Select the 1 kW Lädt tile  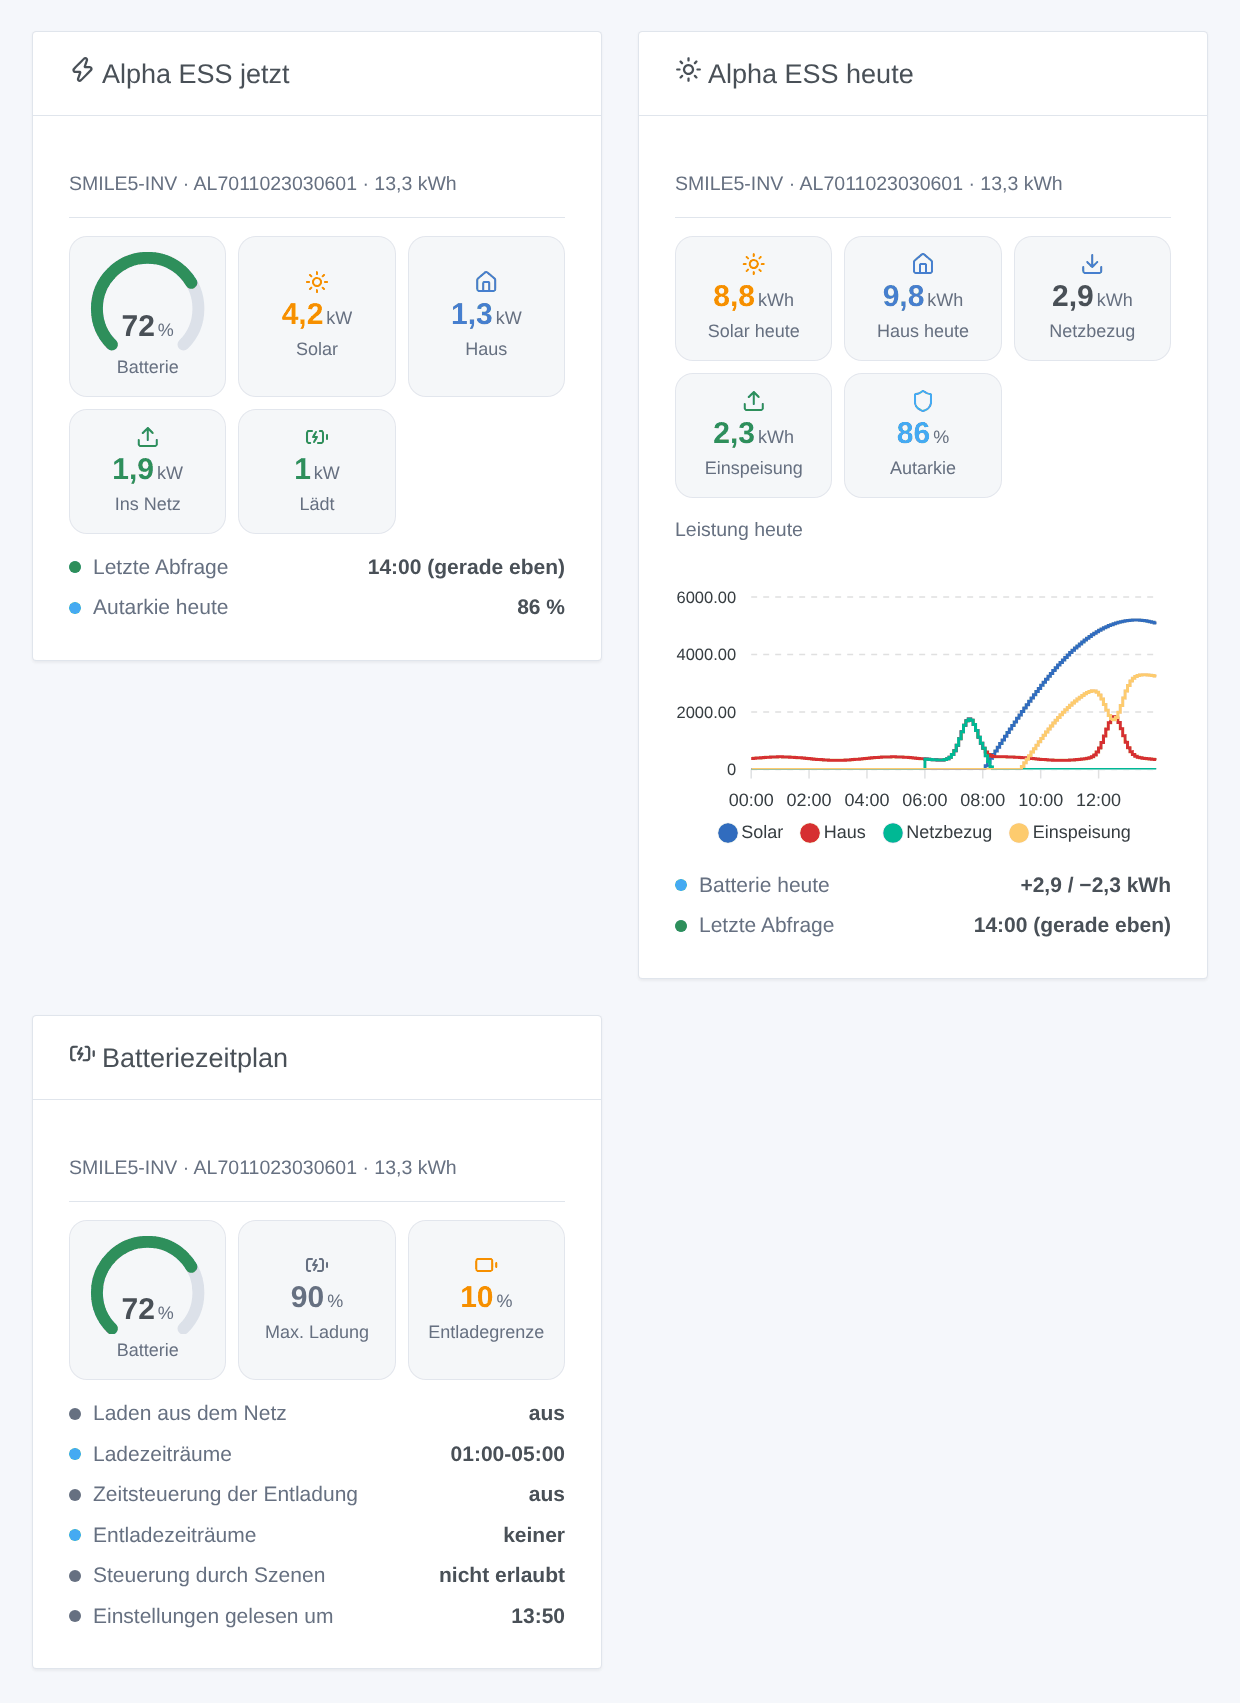coord(317,471)
